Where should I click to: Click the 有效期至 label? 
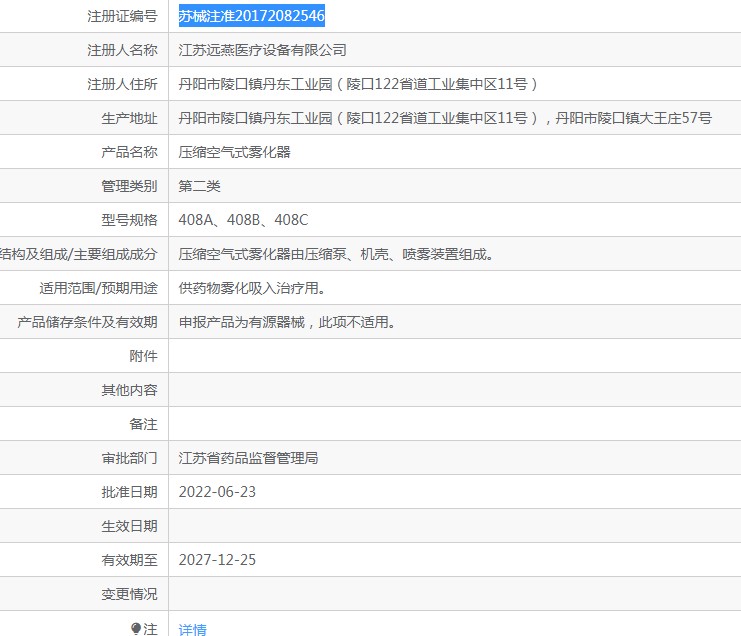click(129, 560)
